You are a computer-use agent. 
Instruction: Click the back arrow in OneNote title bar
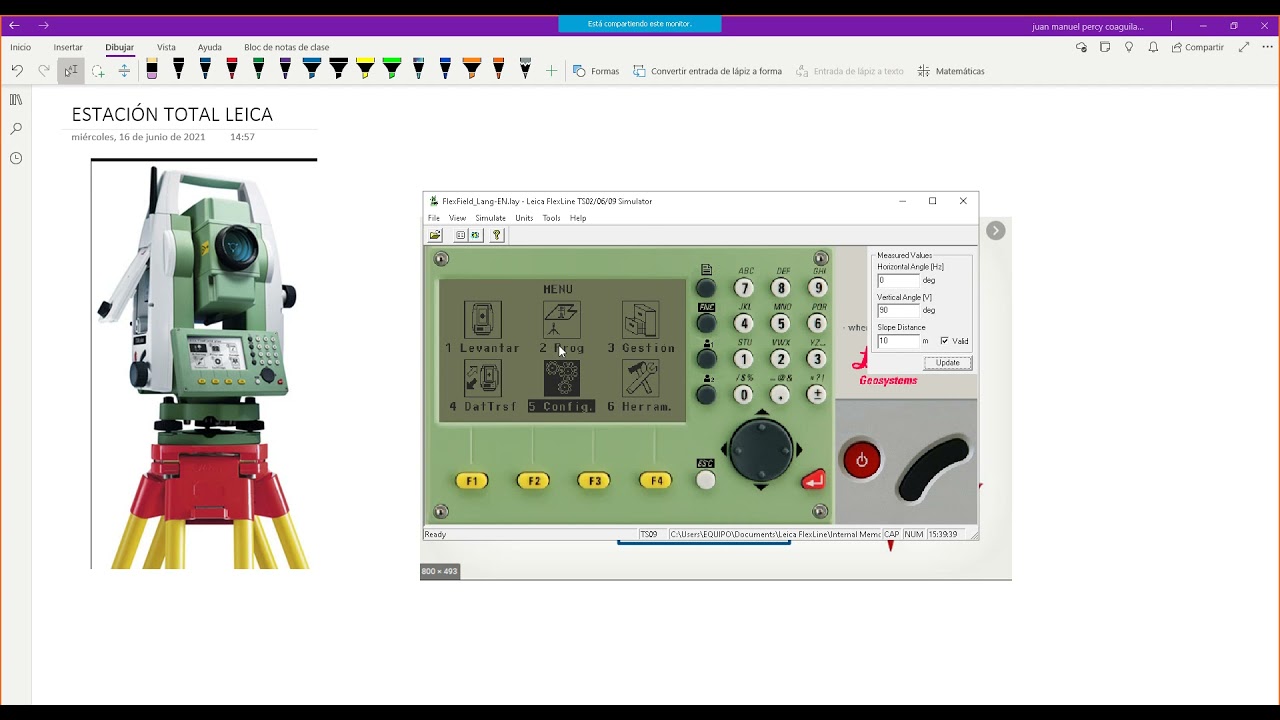click(14, 25)
